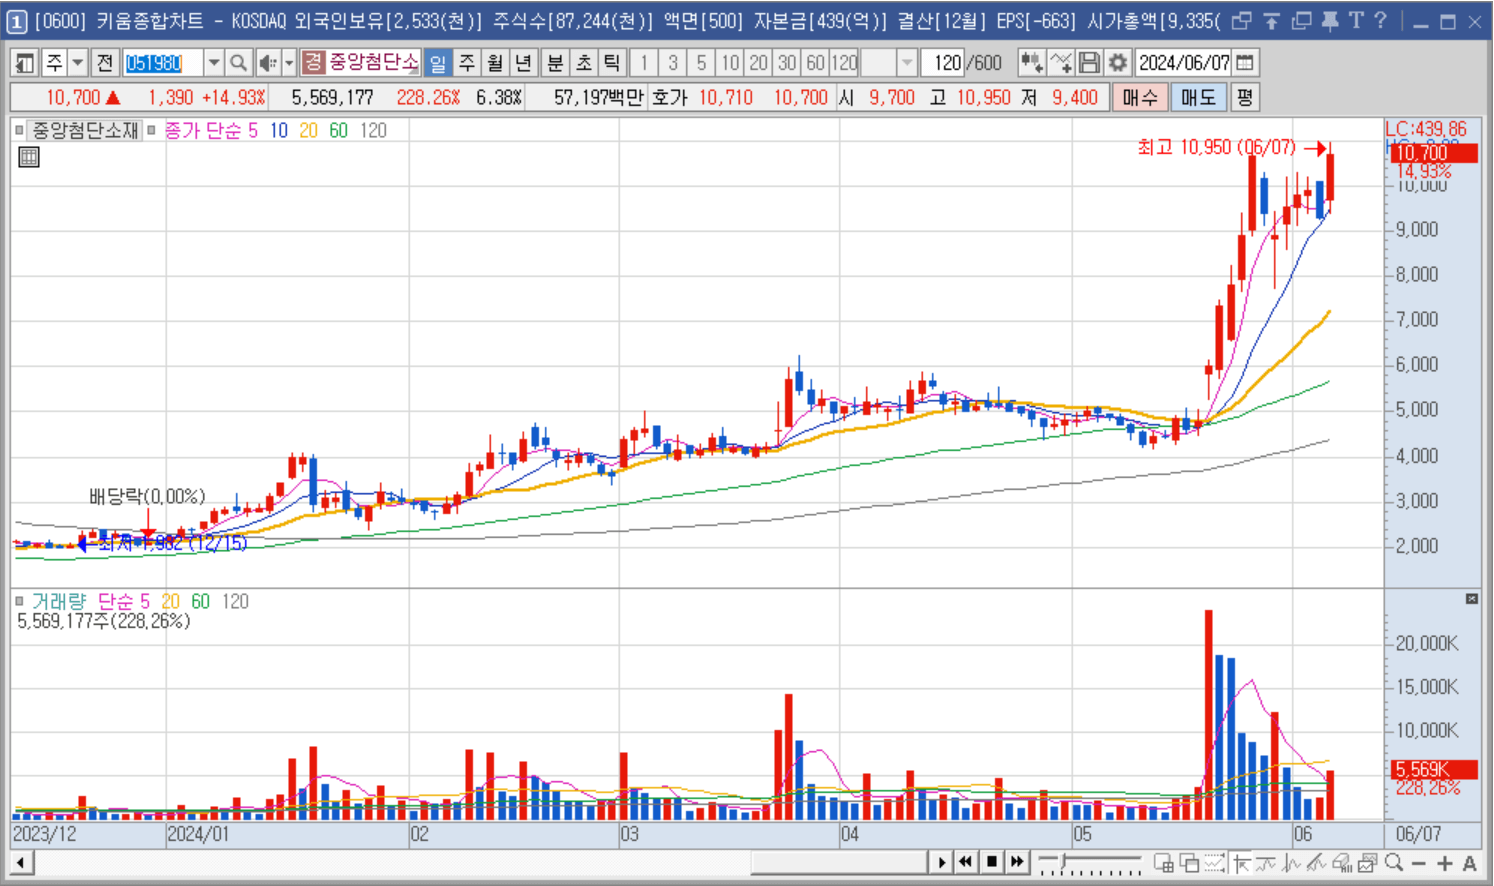
Task: Select the tick 틱 period toggle
Action: click(x=611, y=63)
